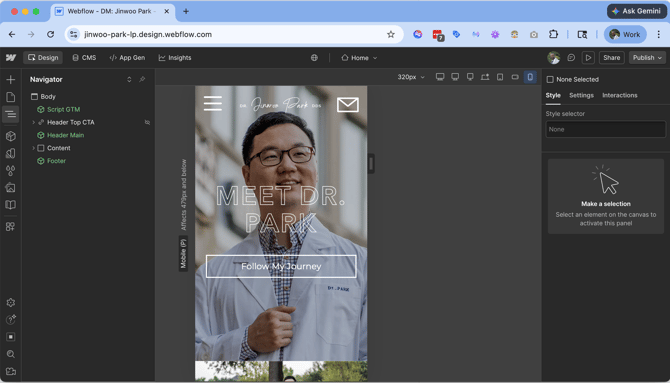The width and height of the screenshot is (670, 383).
Task: Open the comments bubble icon
Action: point(571,58)
